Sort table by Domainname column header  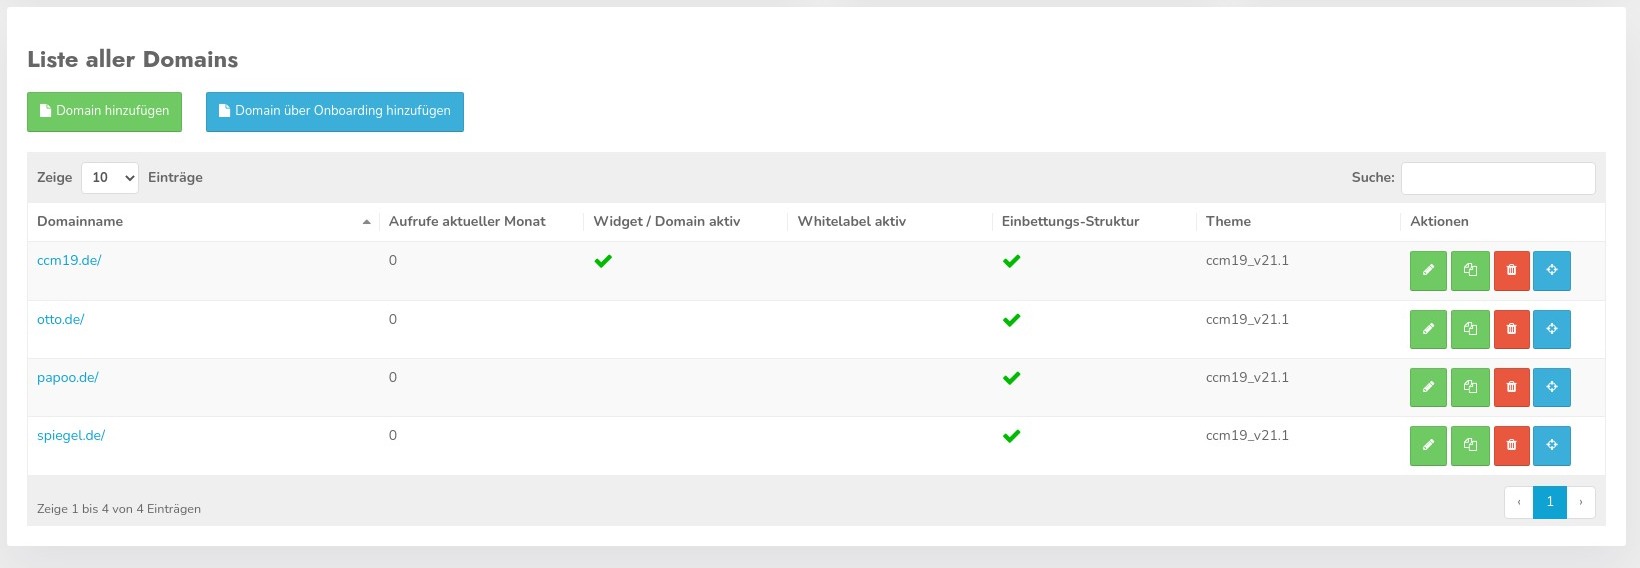coord(80,221)
